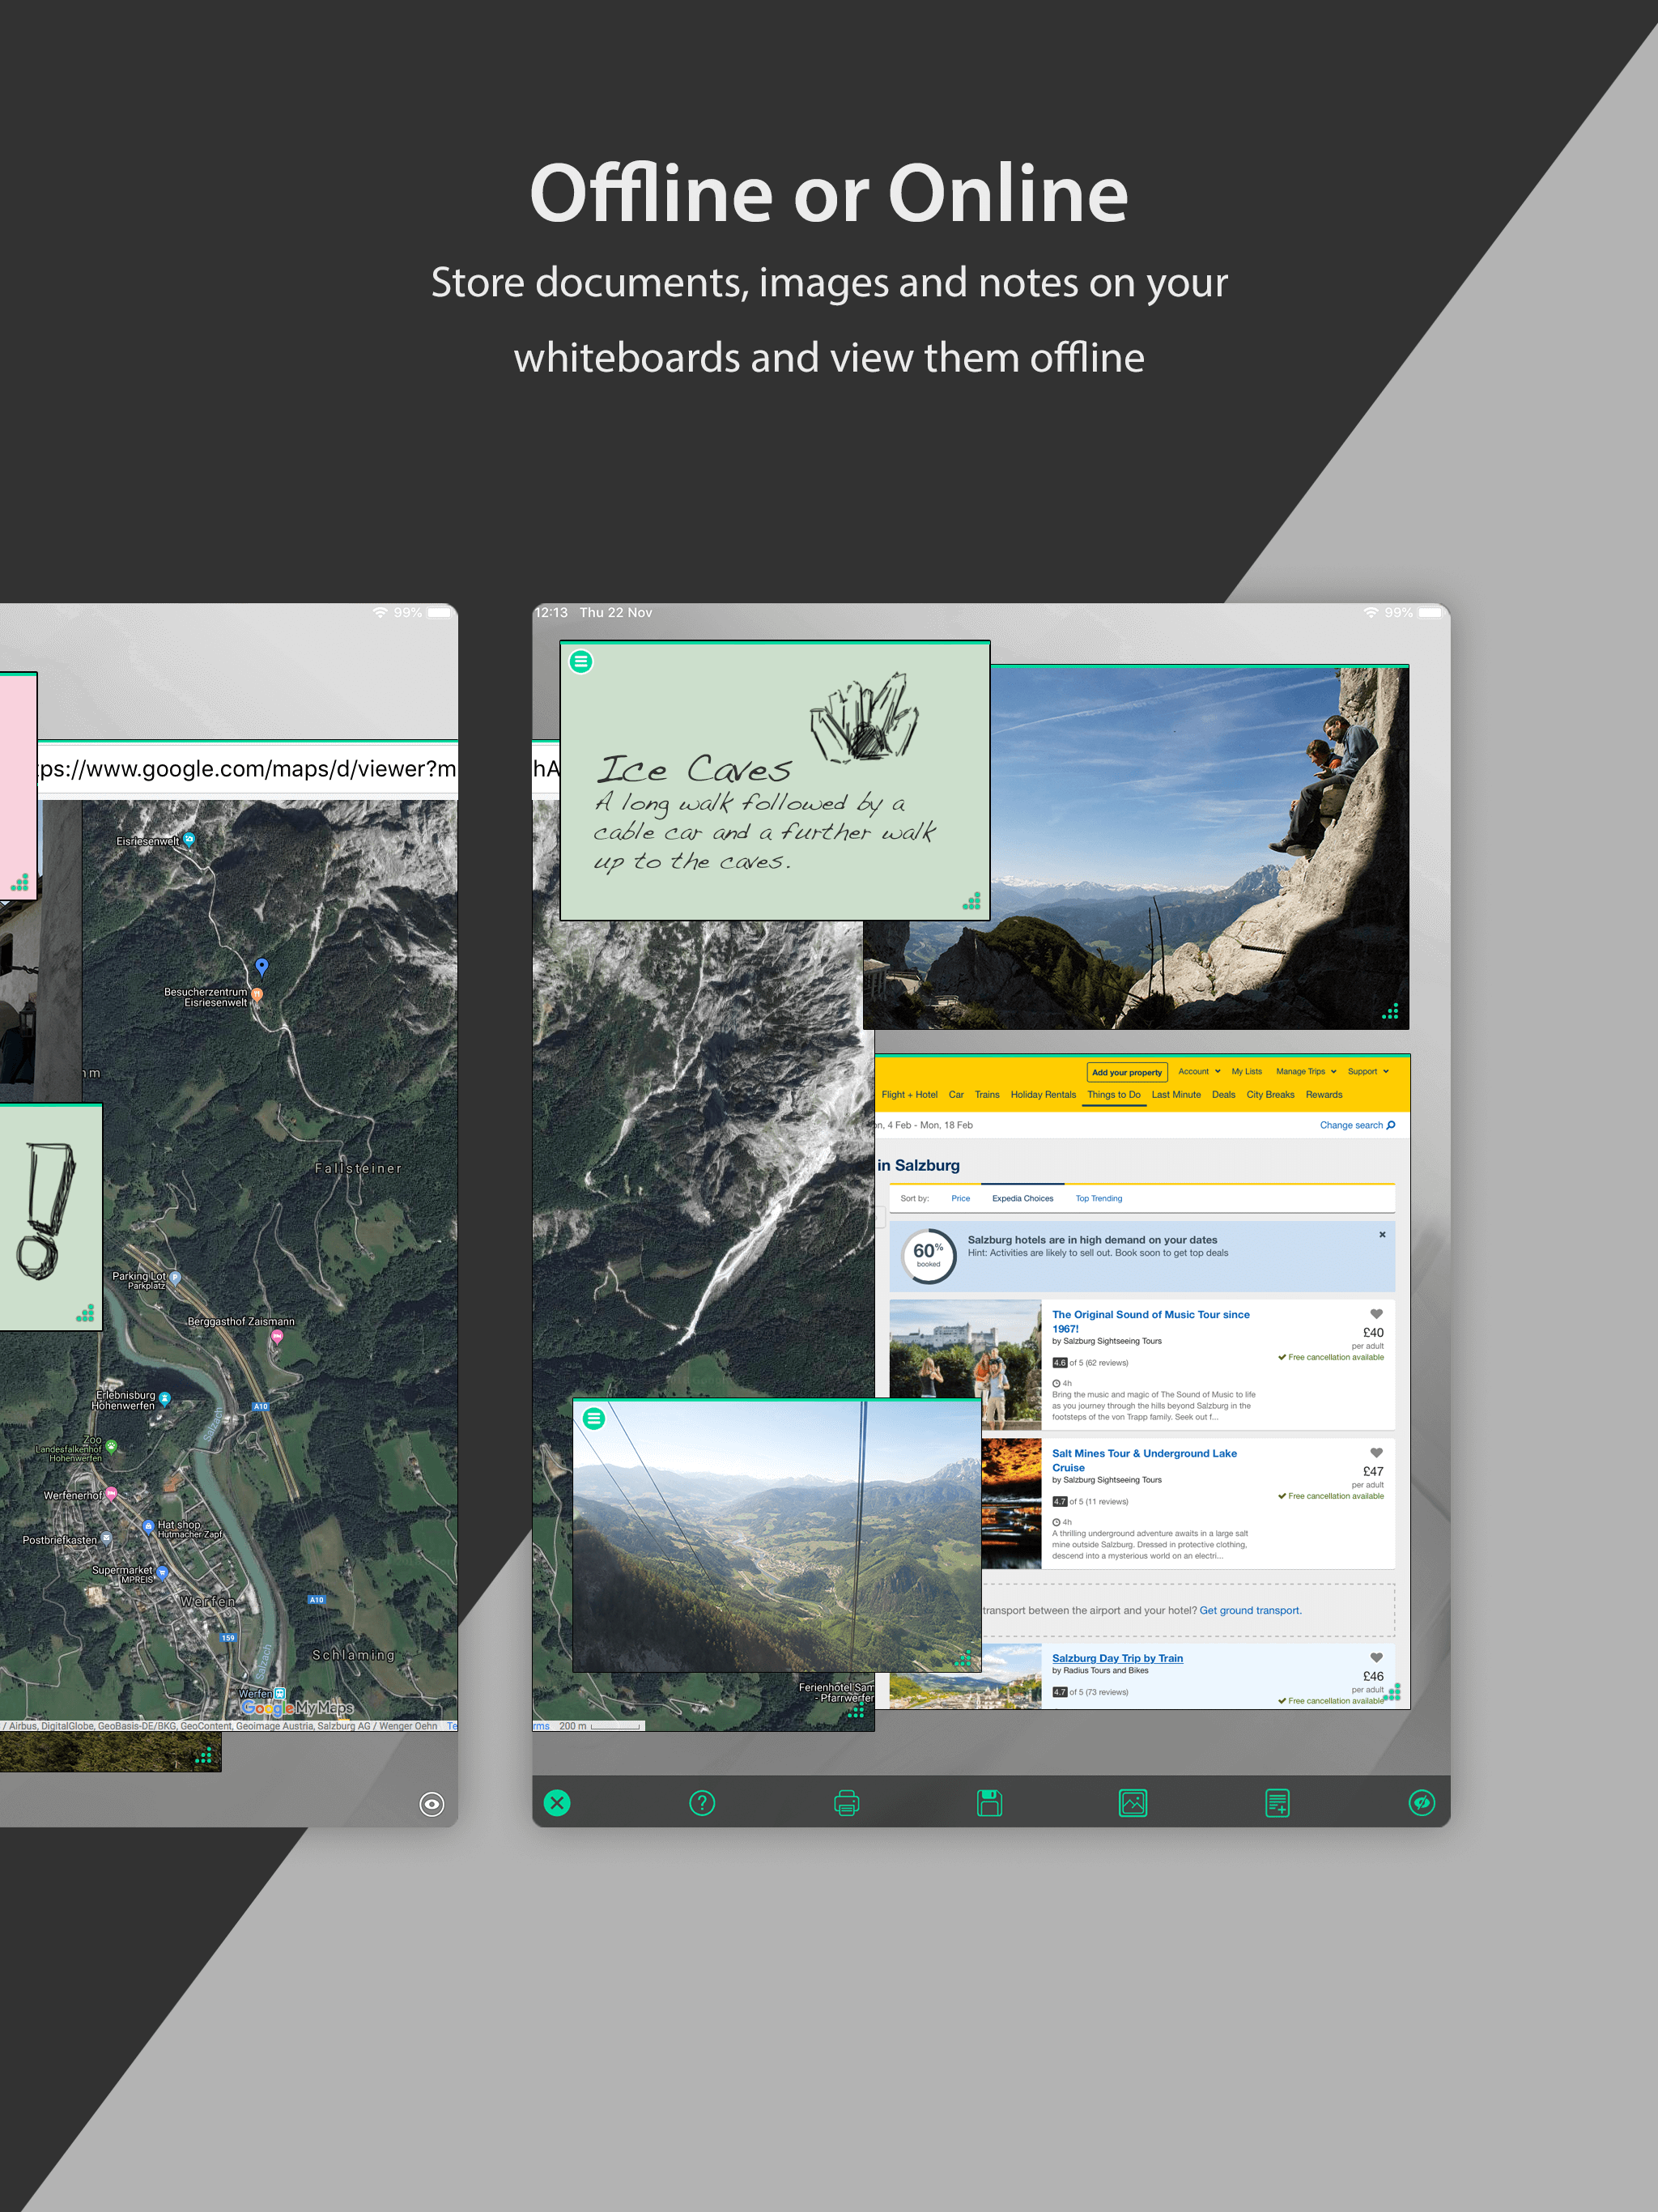The image size is (1658, 2212).
Task: Click the Google Maps URL field
Action: point(247,768)
